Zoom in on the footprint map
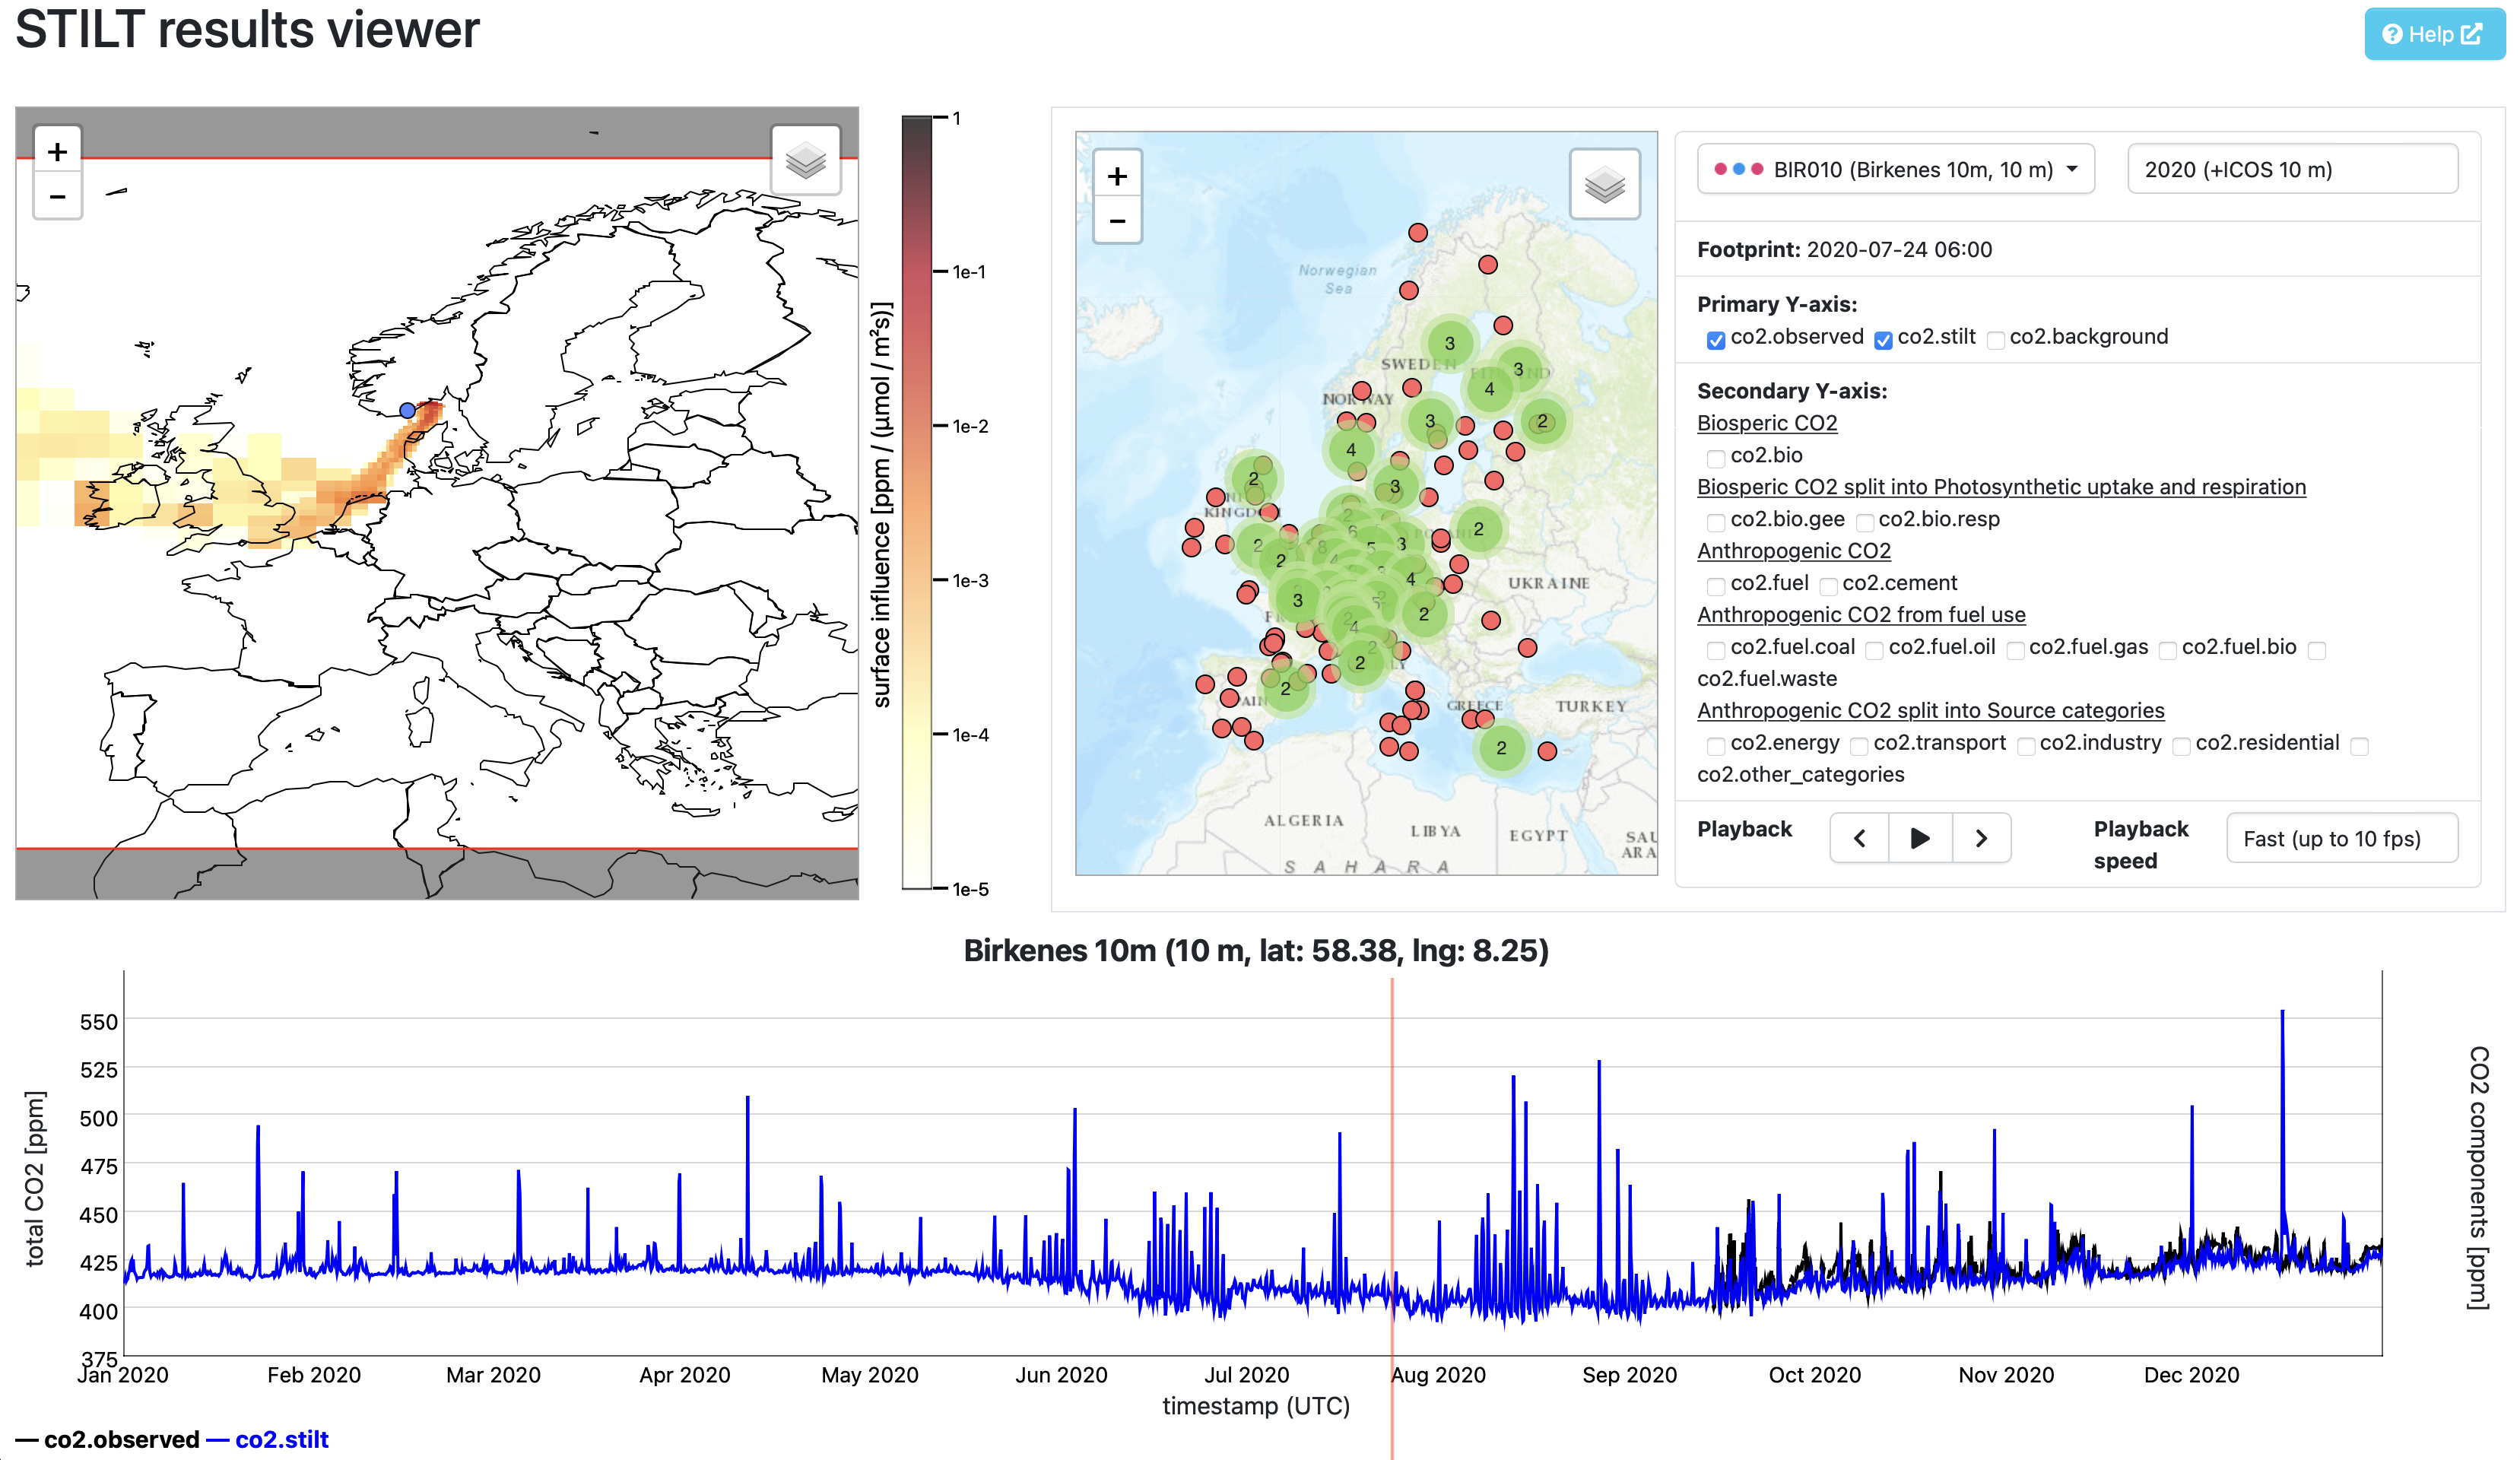 [x=57, y=152]
